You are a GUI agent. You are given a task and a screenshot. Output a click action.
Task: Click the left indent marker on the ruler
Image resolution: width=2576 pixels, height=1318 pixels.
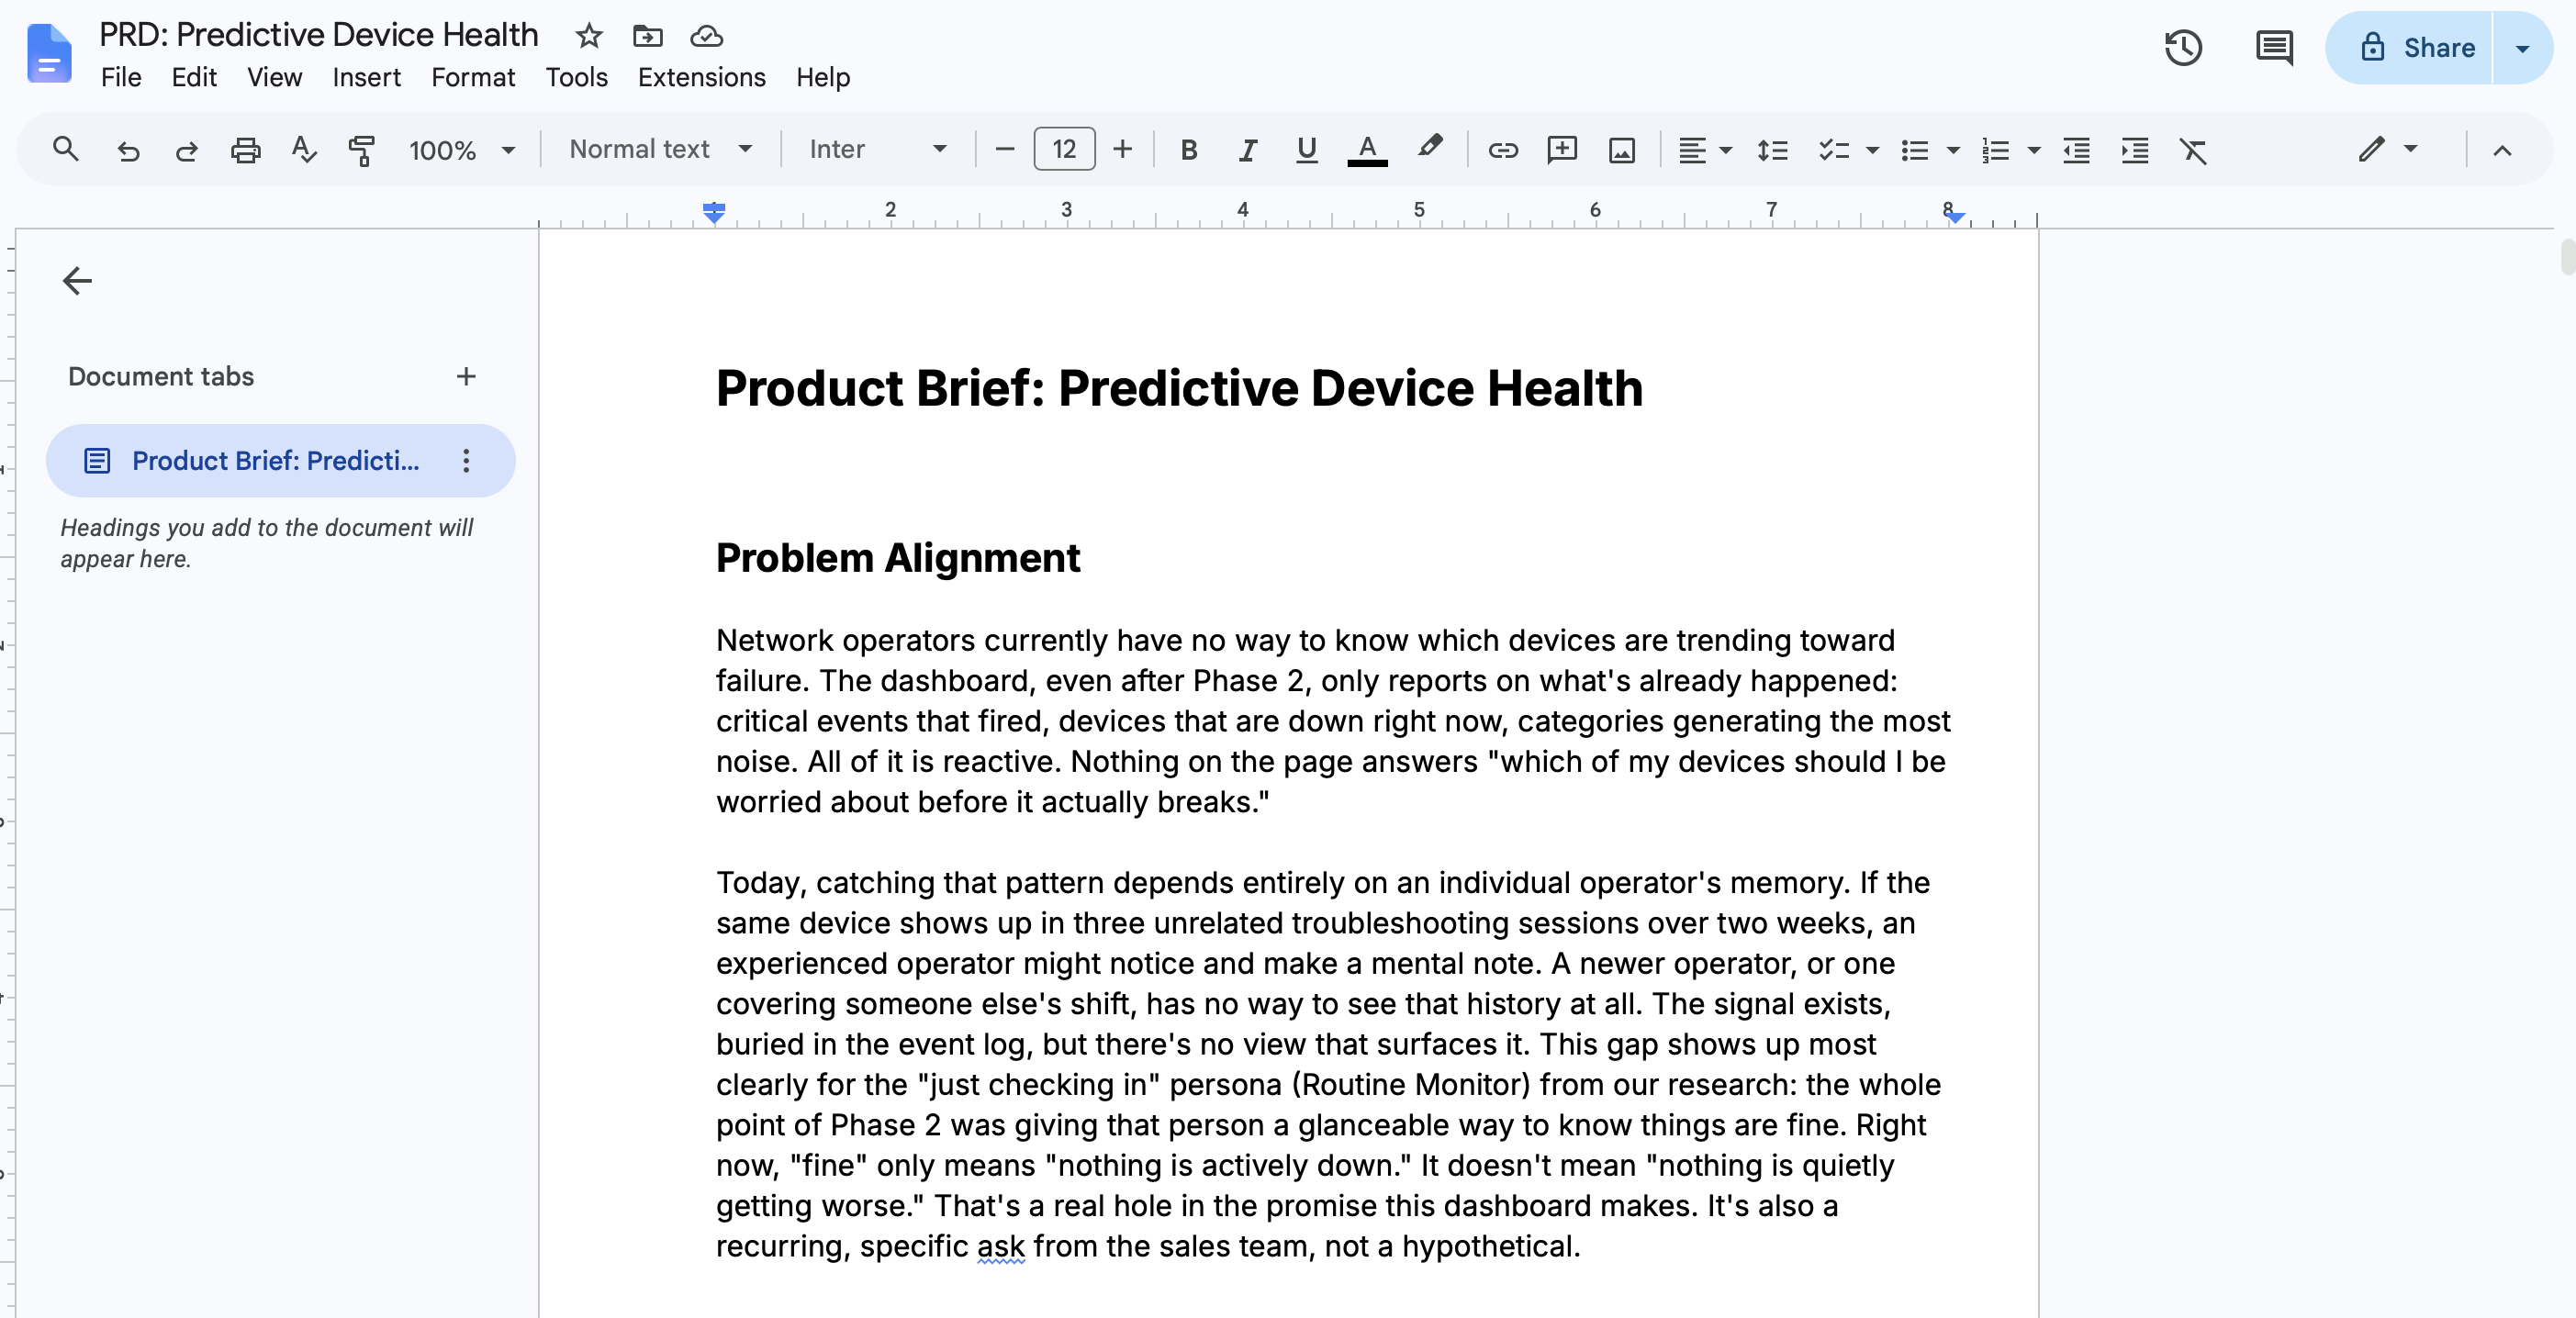(714, 212)
